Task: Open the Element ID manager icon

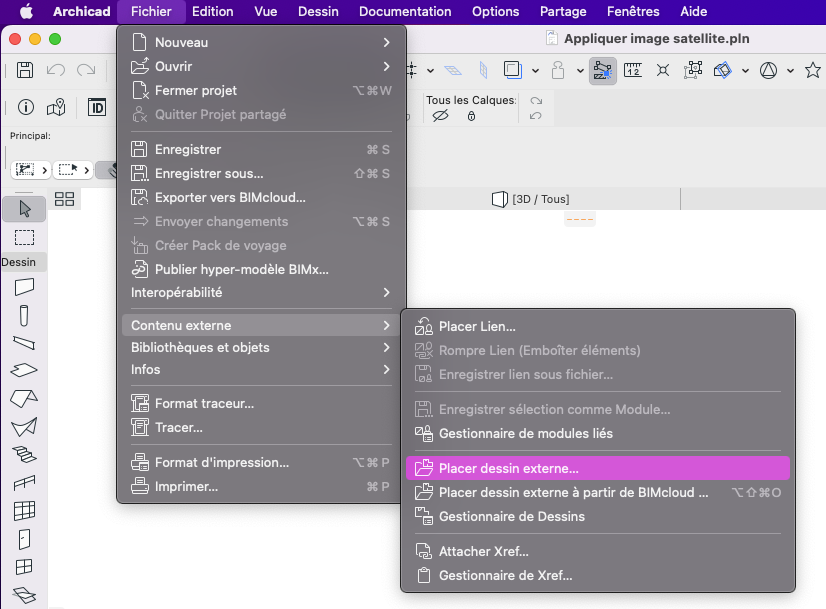Action: pyautogui.click(x=96, y=107)
